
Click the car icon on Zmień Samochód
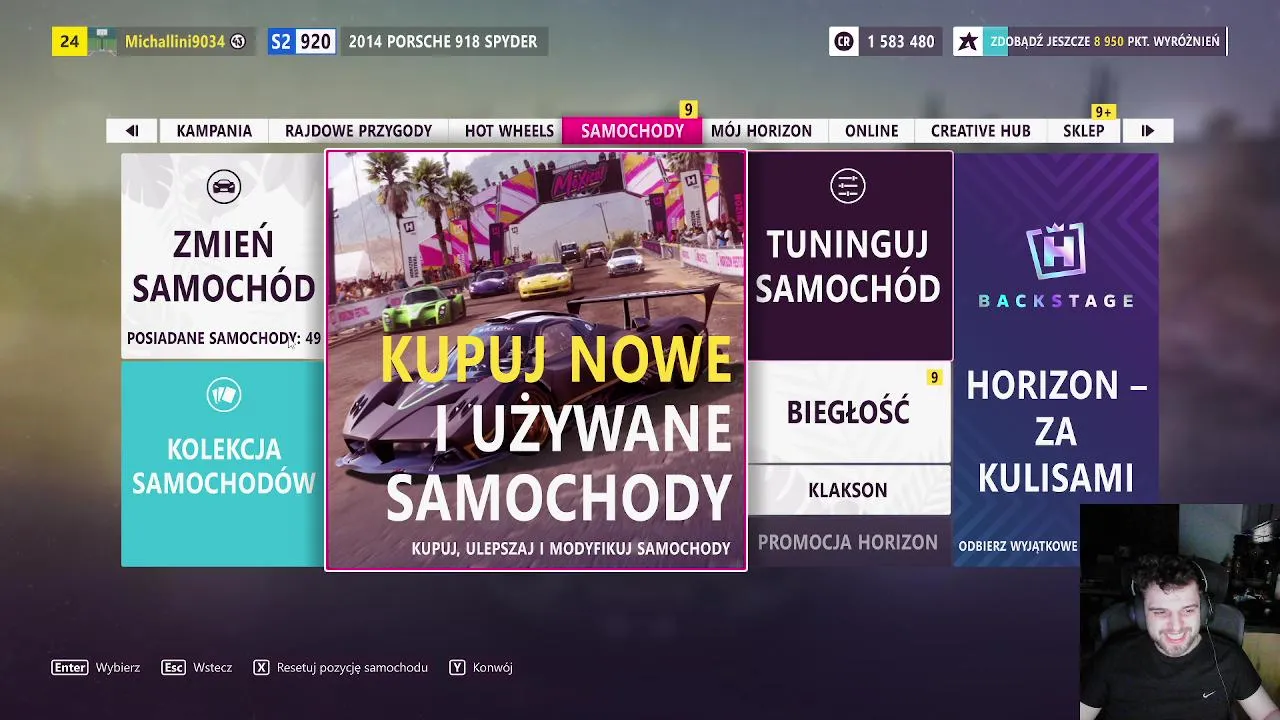click(x=224, y=186)
